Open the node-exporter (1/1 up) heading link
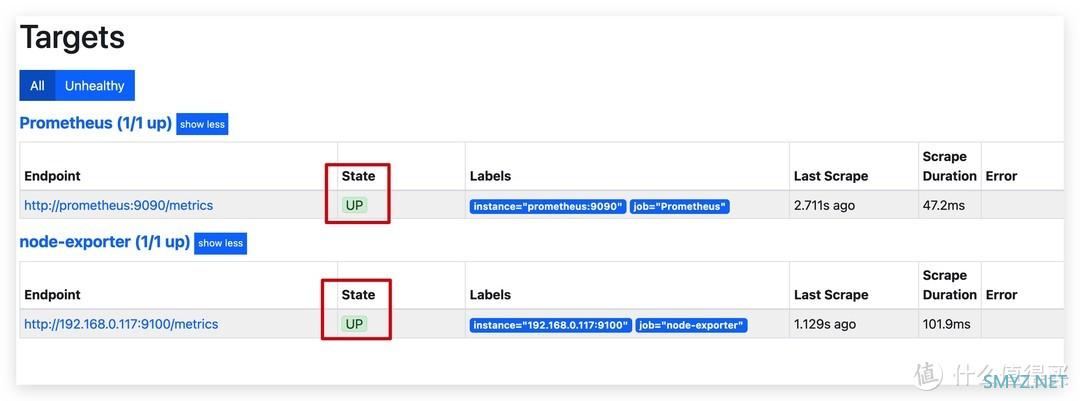This screenshot has width=1080, height=401. click(x=105, y=242)
